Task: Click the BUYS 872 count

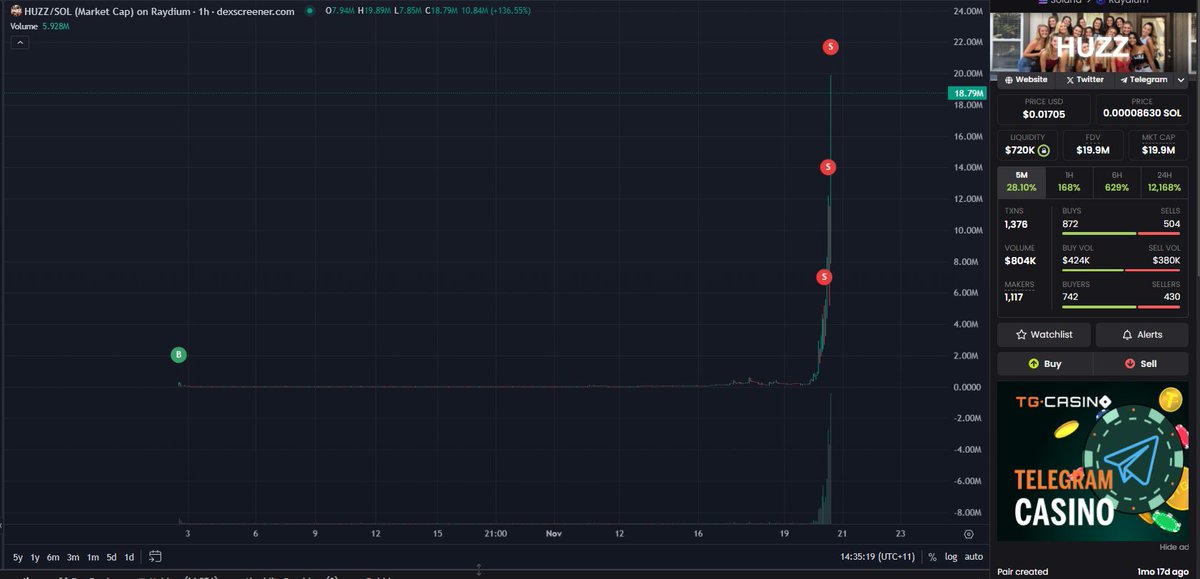Action: [x=1071, y=224]
